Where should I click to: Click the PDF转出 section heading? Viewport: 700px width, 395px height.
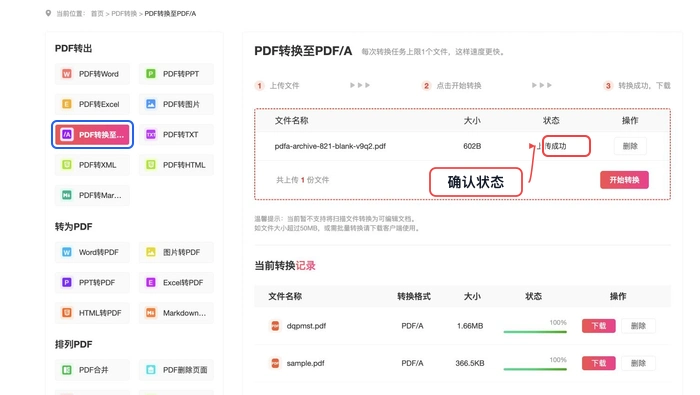point(73,48)
